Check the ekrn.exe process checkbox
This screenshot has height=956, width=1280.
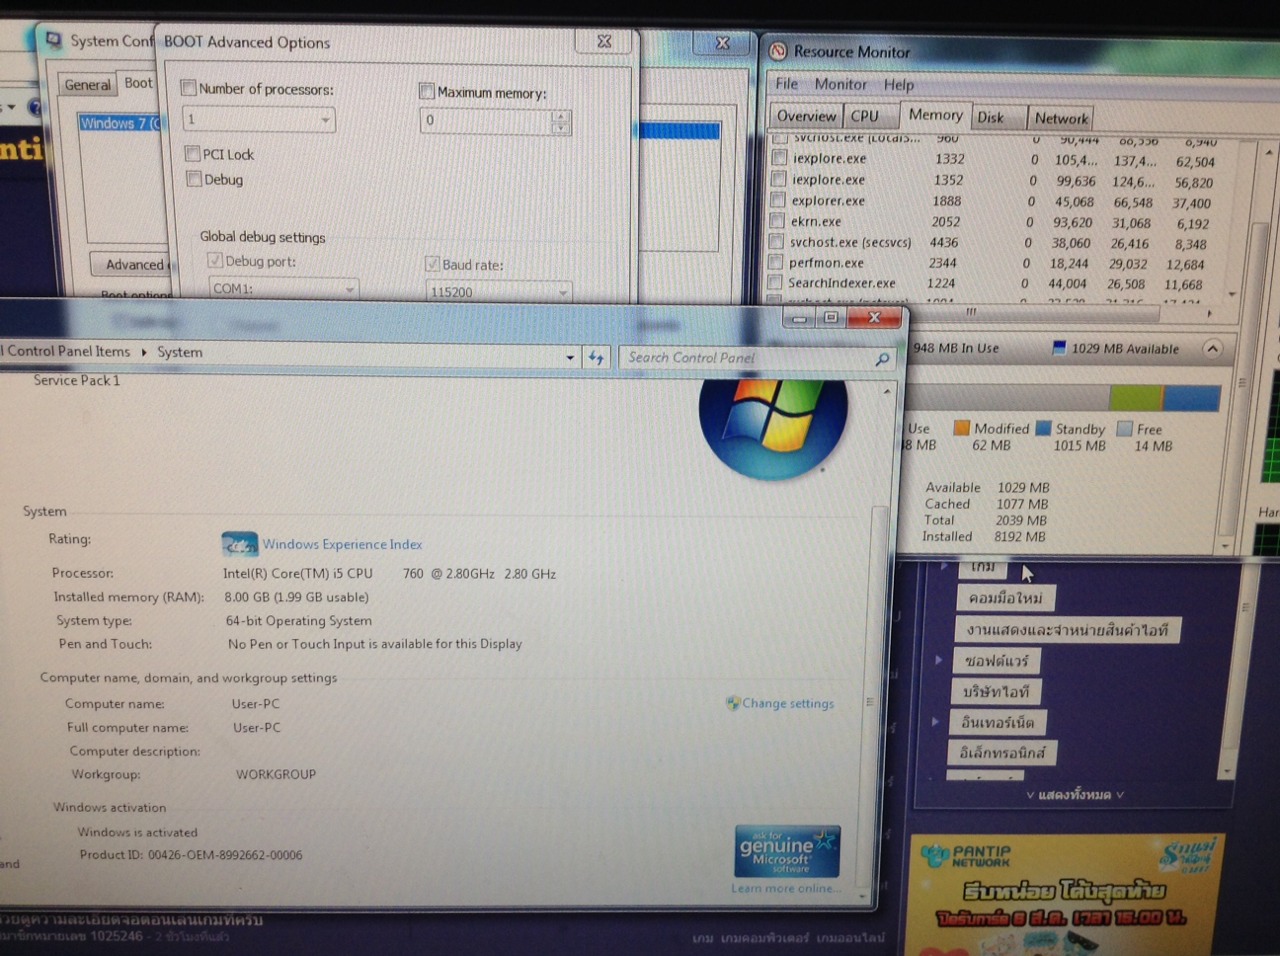point(777,221)
